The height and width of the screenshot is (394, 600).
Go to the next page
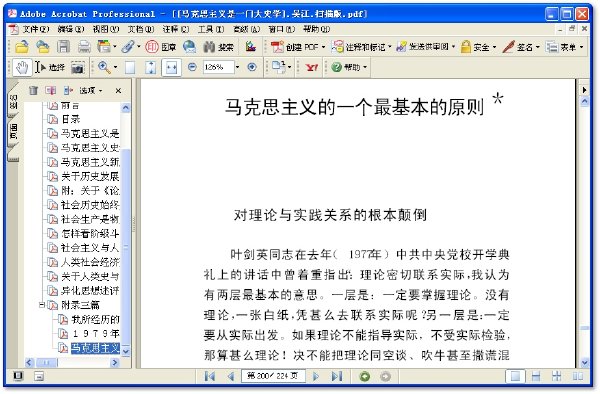pos(316,376)
